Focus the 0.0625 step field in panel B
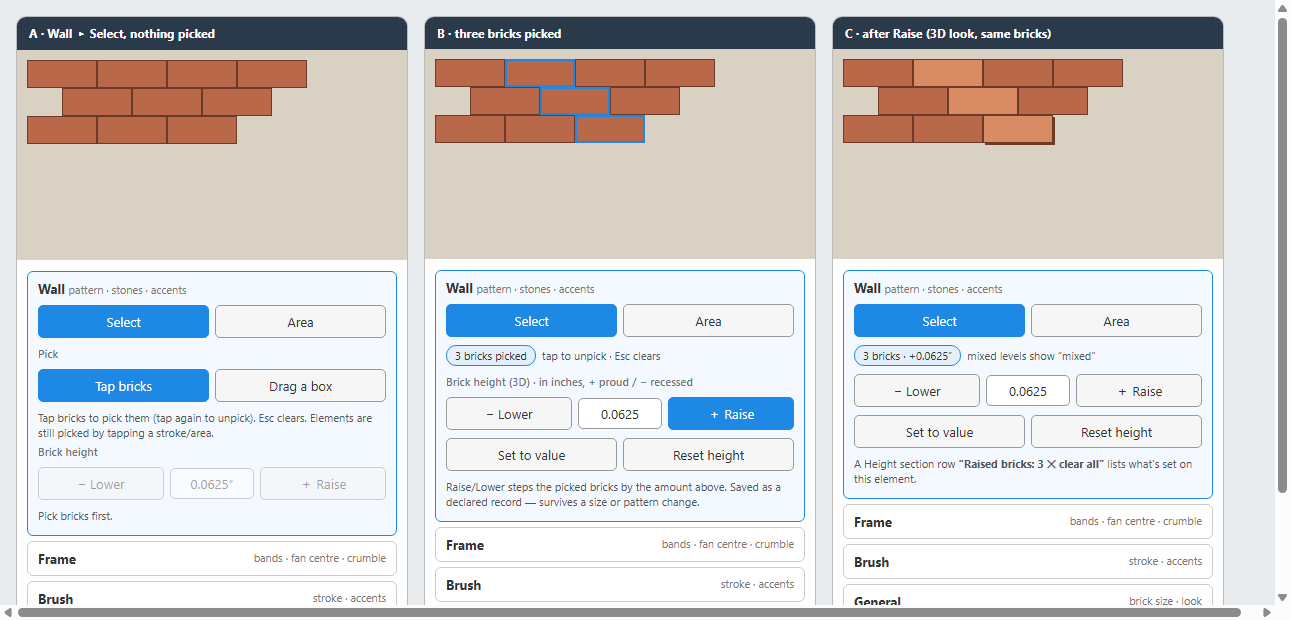The height and width of the screenshot is (620, 1290). click(620, 414)
